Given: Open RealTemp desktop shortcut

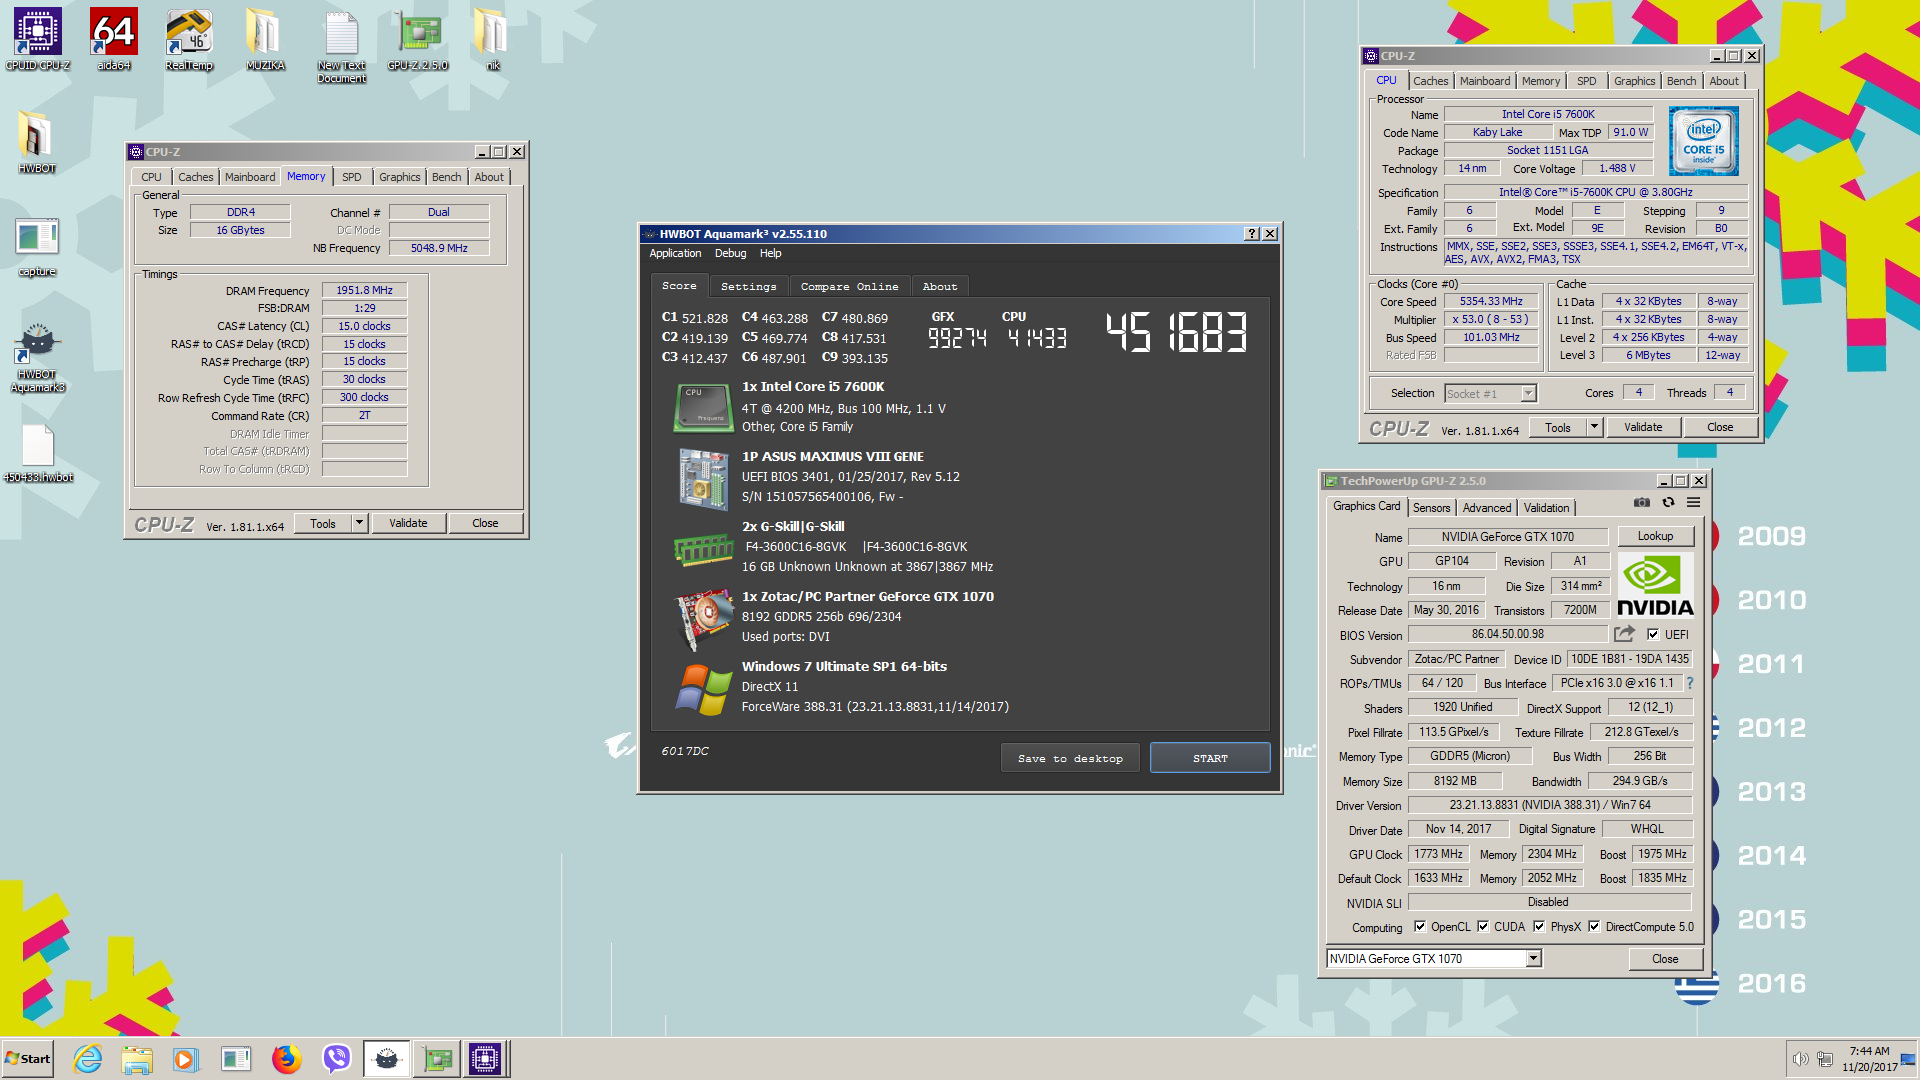Looking at the screenshot, I should pos(189,40).
